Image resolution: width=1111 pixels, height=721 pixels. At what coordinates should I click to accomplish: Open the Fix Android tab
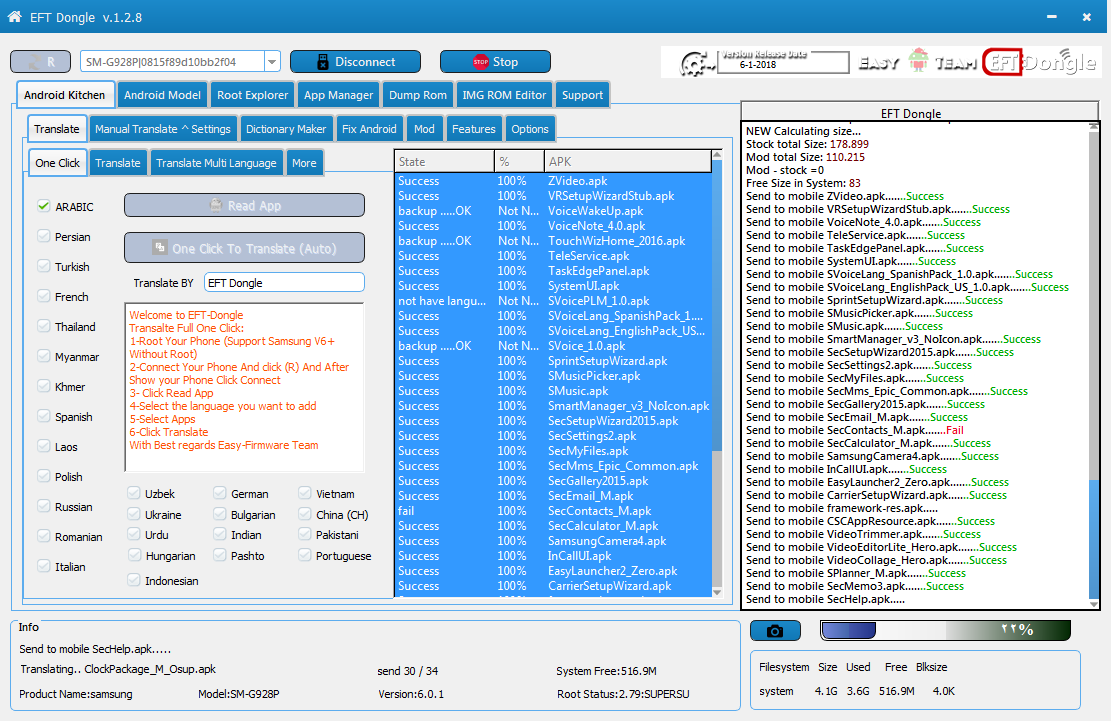(368, 129)
